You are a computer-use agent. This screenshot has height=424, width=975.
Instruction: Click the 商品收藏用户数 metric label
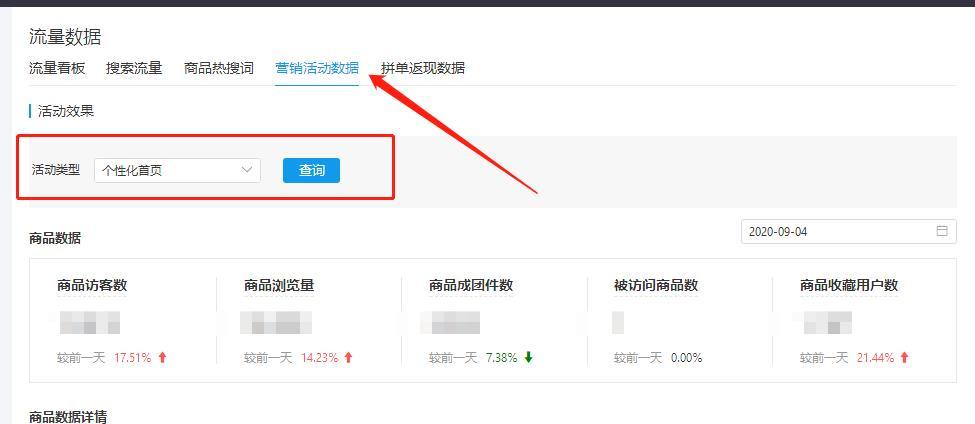coord(849,285)
